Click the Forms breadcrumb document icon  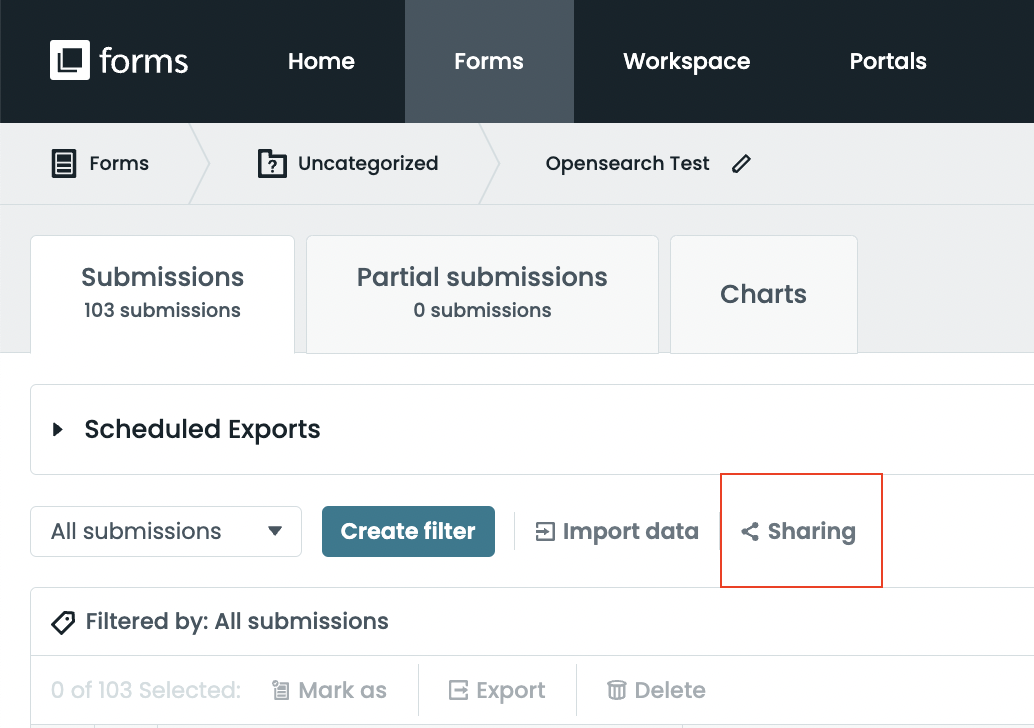coord(64,164)
